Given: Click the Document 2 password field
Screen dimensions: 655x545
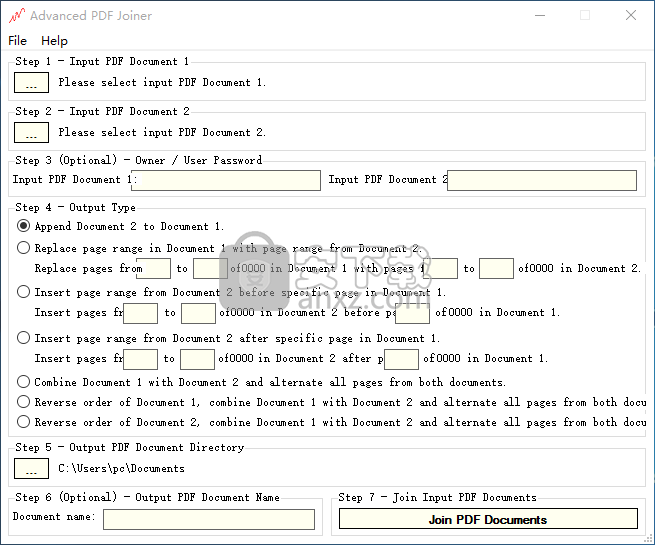Looking at the screenshot, I should 542,180.
